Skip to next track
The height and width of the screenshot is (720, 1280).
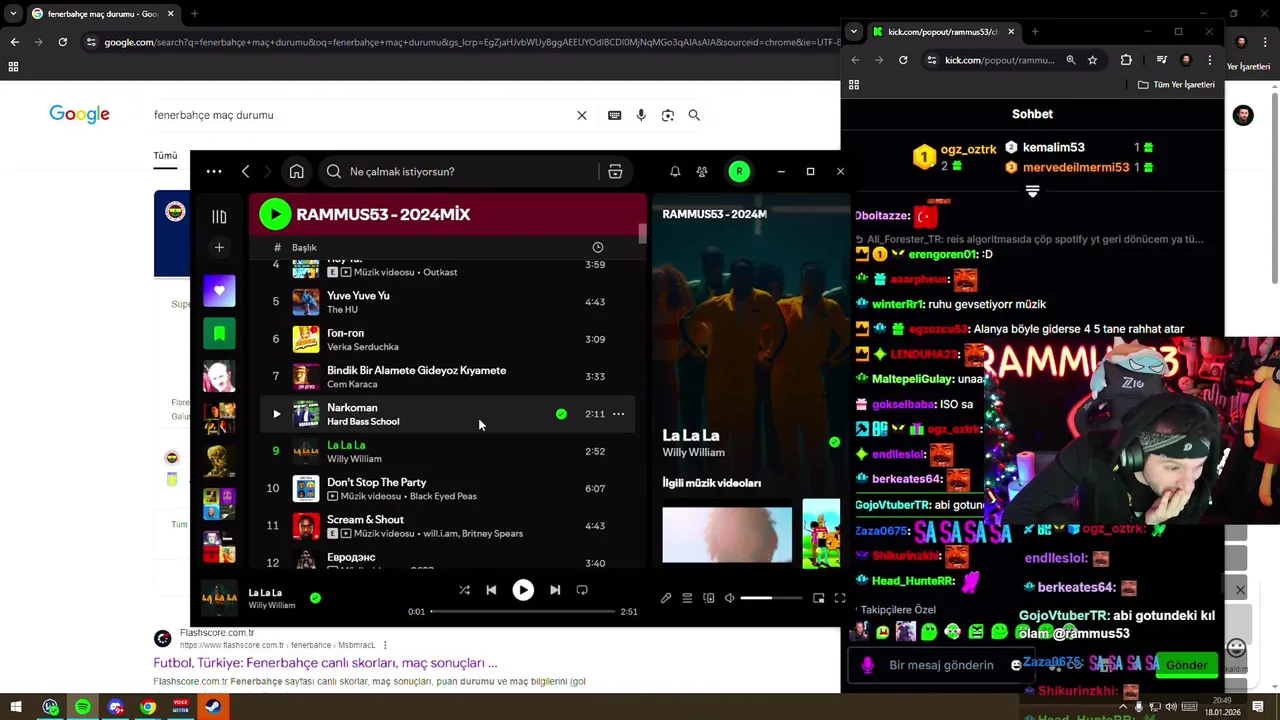pos(555,590)
